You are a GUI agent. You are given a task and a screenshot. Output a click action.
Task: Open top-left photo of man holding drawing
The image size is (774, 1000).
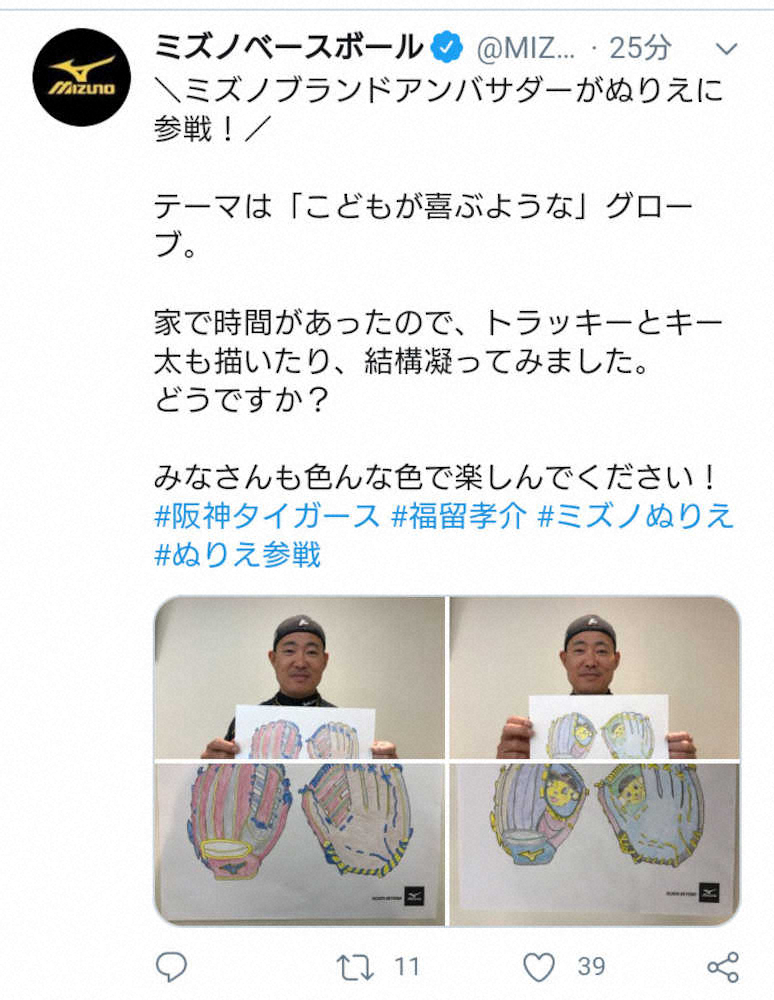(x=300, y=677)
